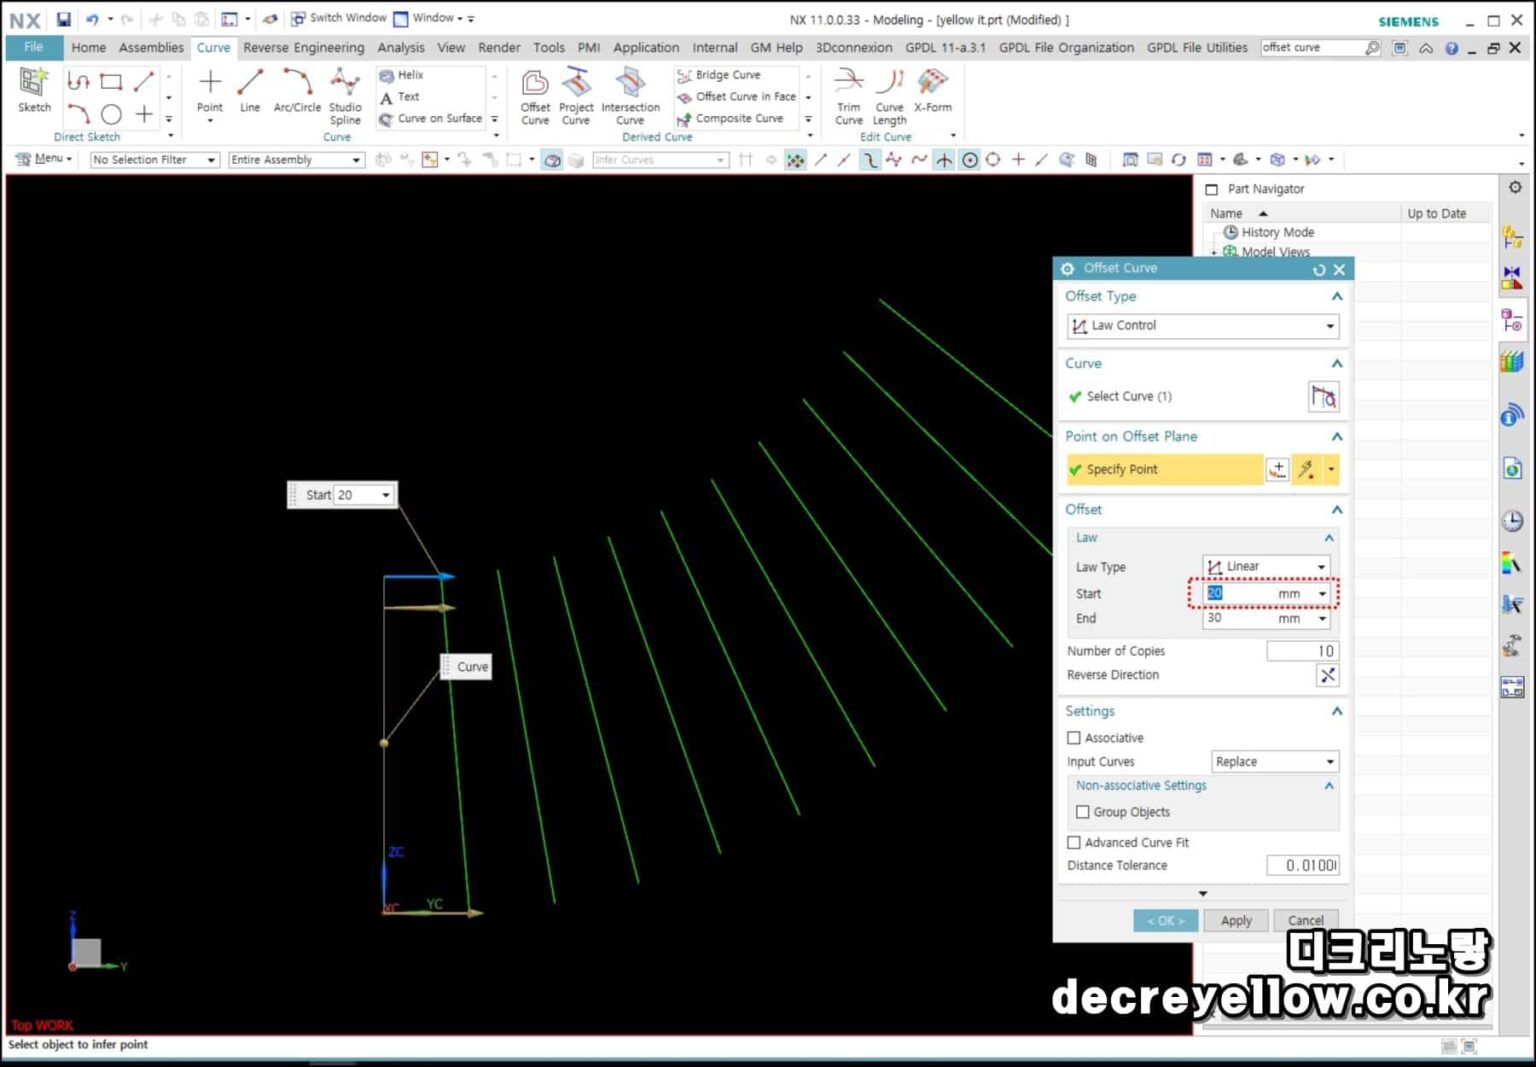1536x1067 pixels.
Task: Expand the Input Curves Replace dropdown
Action: (x=1275, y=762)
